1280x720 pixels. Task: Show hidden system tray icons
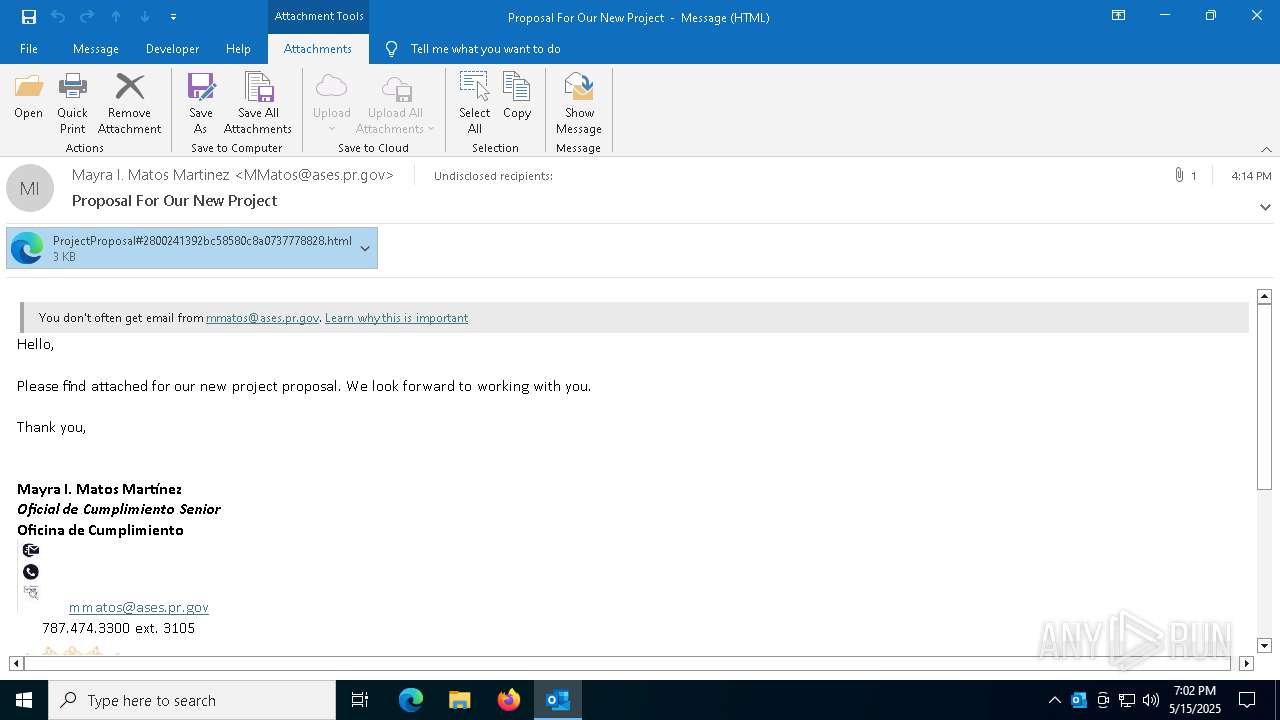(x=1054, y=700)
